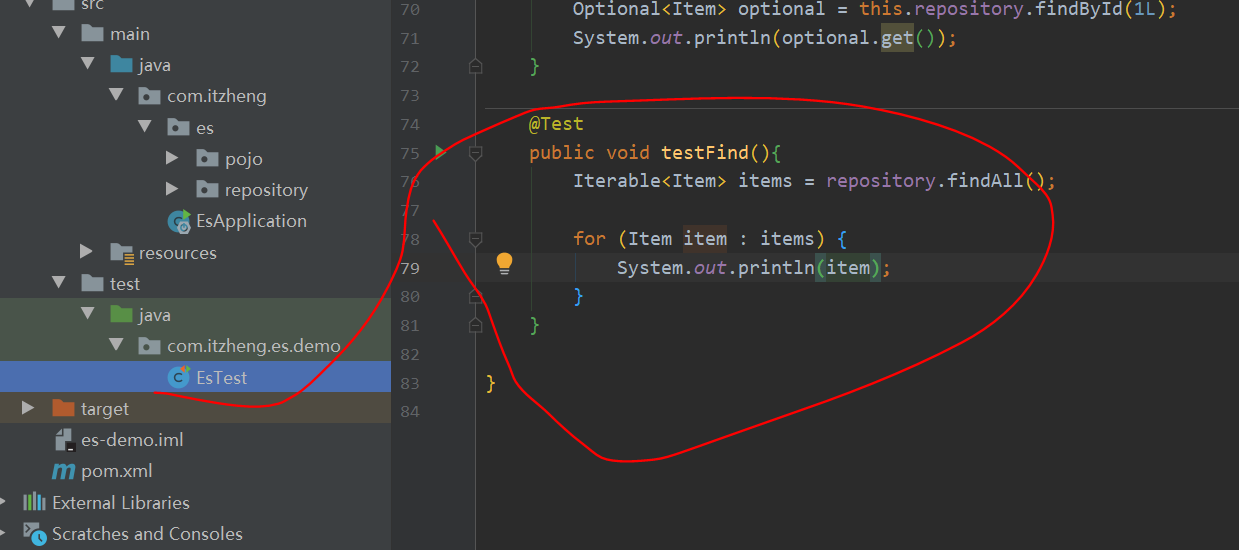1239x550 pixels.
Task: Fold the for loop at line 78
Action: tap(476, 239)
